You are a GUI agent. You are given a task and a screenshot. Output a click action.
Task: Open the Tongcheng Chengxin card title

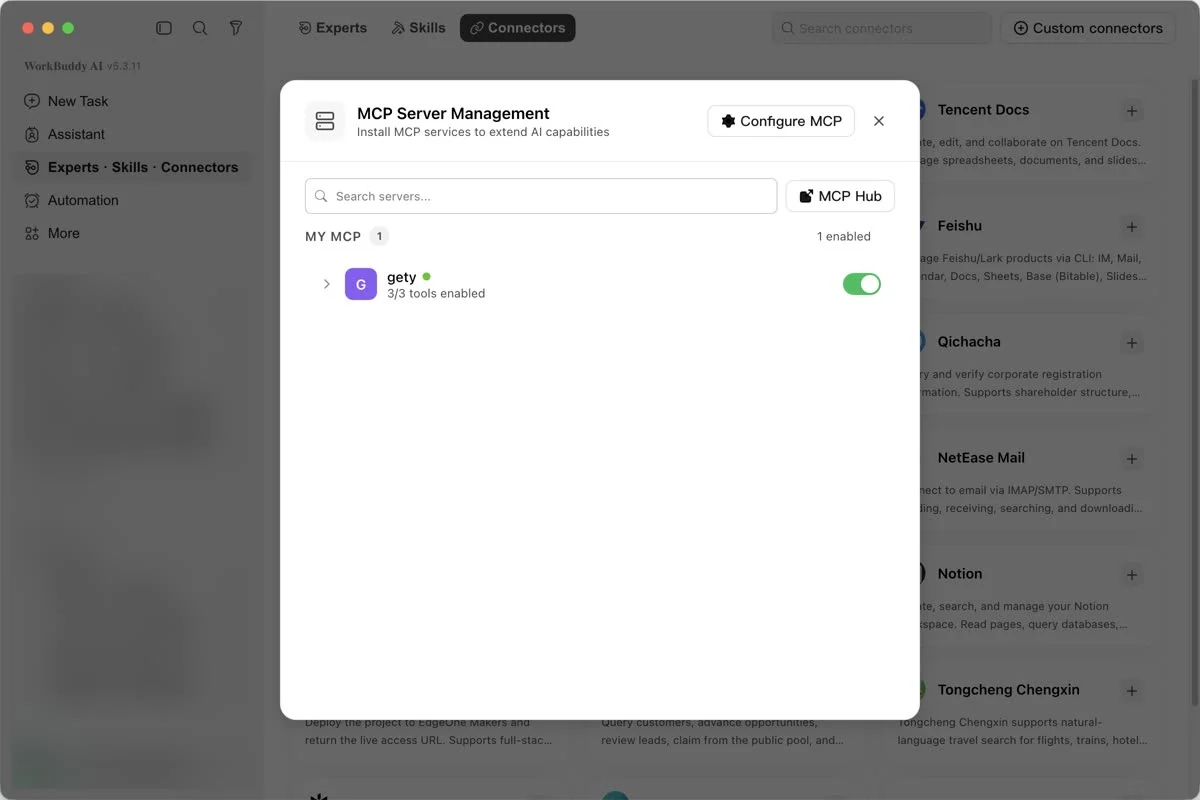1008,690
